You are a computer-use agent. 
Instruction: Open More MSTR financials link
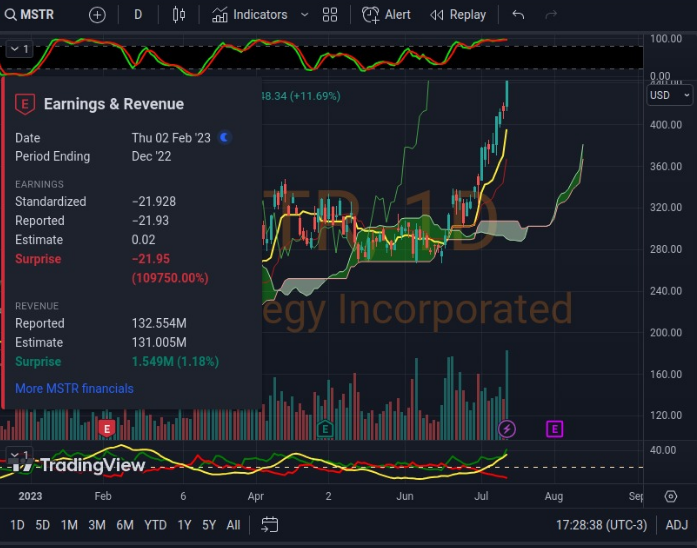[x=74, y=388]
